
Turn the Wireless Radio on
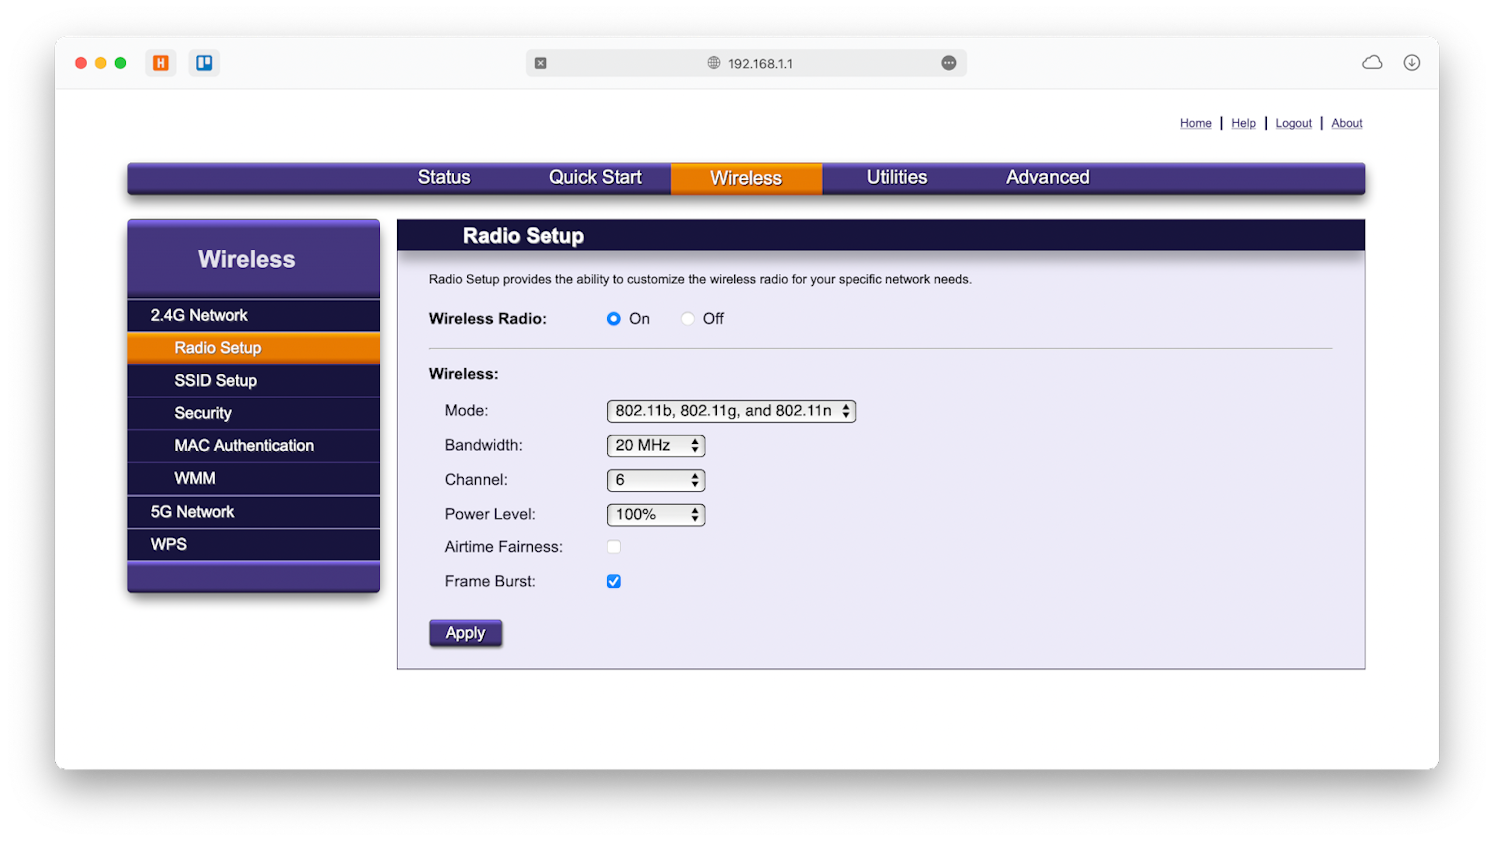(613, 318)
